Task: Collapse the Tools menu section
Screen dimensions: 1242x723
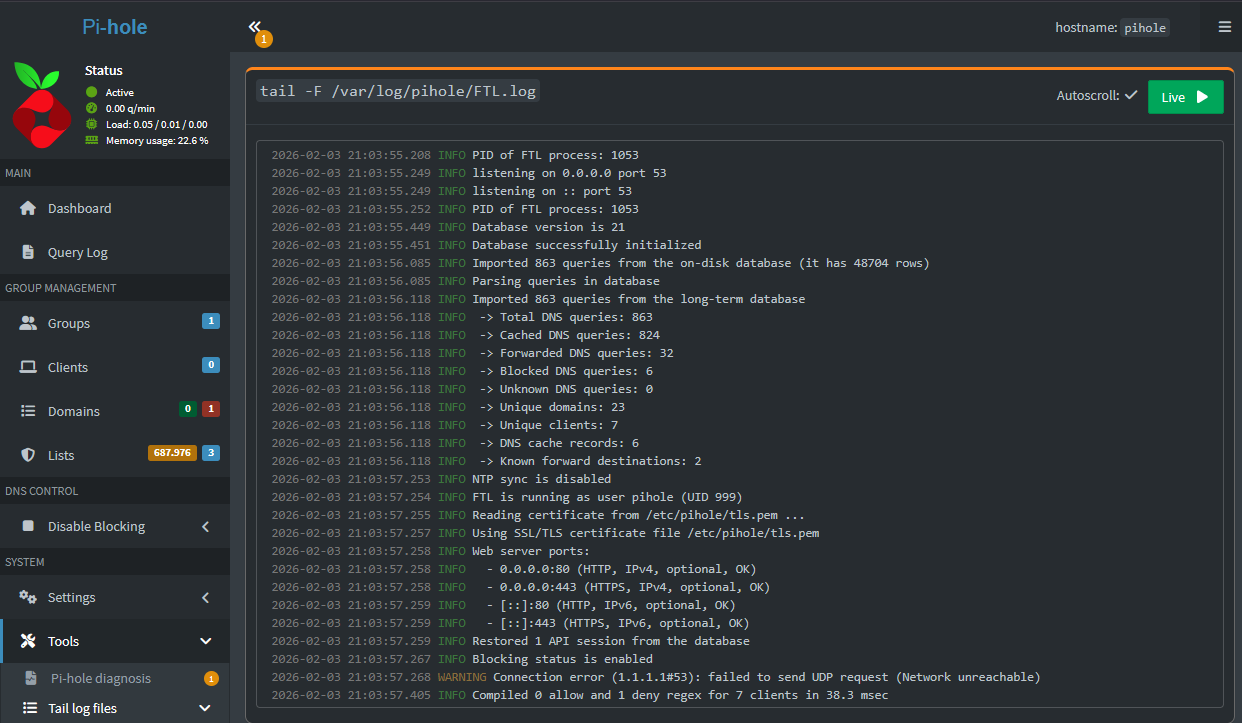Action: (205, 642)
